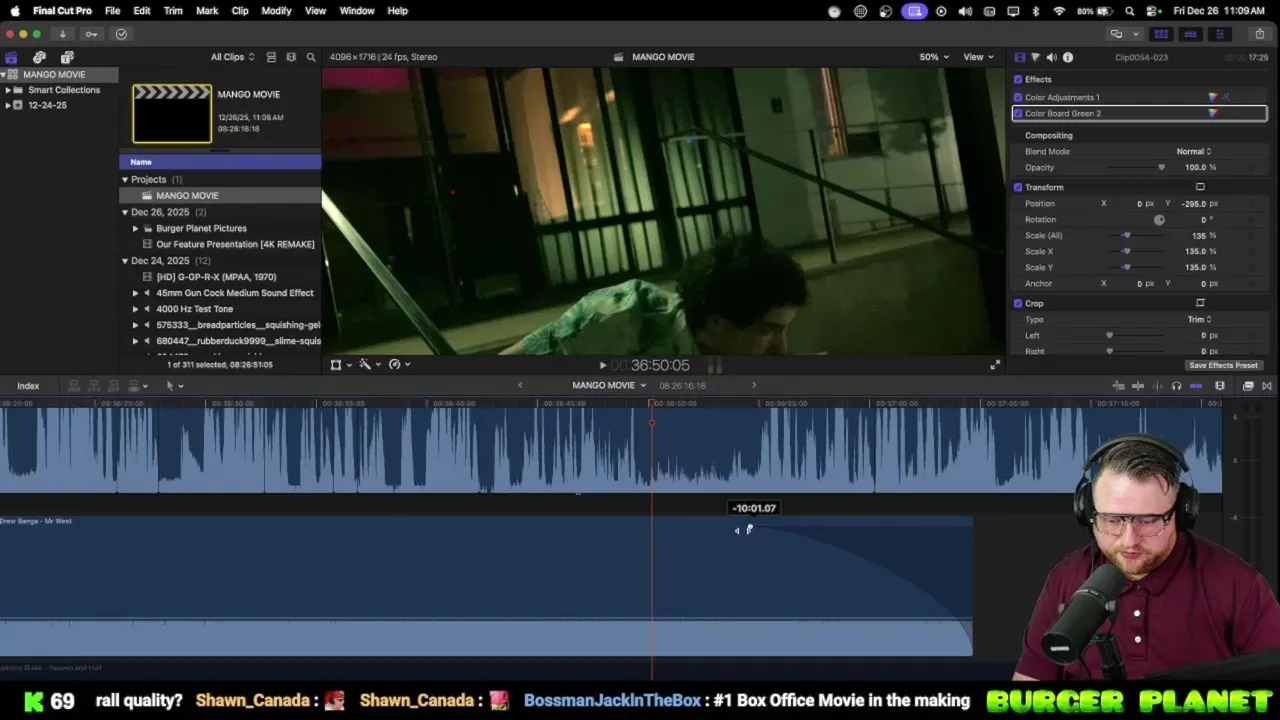Open the timeline clip appearance options
Viewport: 1280px width, 720px height.
(x=1220, y=386)
